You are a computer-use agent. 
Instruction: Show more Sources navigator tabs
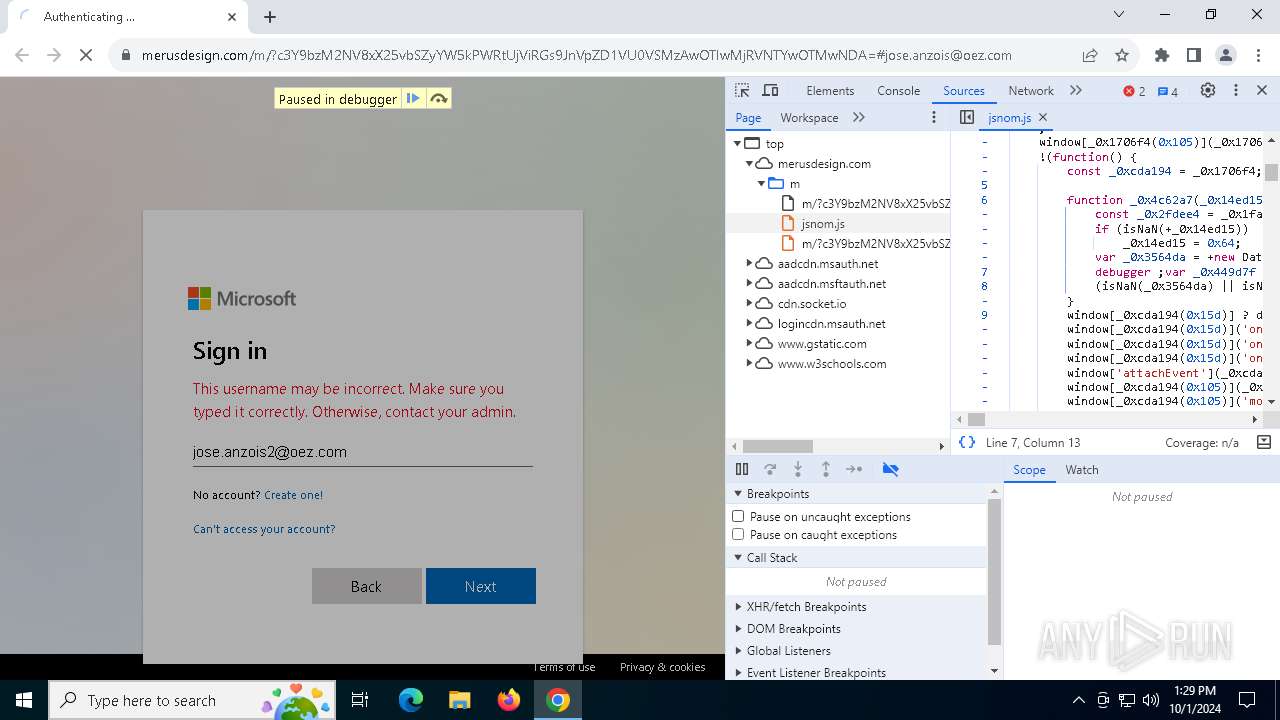tap(859, 117)
